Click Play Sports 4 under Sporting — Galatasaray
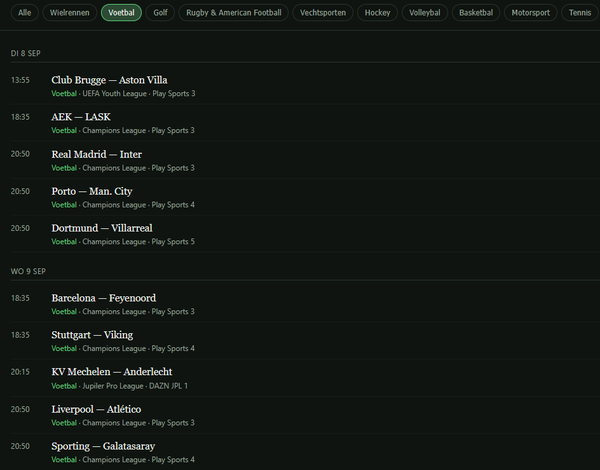Image resolution: width=600 pixels, height=470 pixels. [x=173, y=460]
